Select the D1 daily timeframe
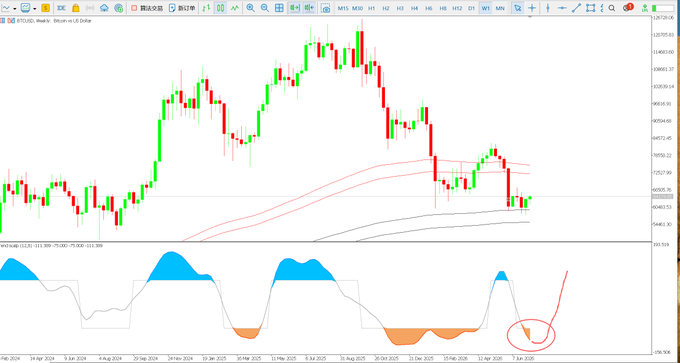680x363 pixels. (x=471, y=8)
